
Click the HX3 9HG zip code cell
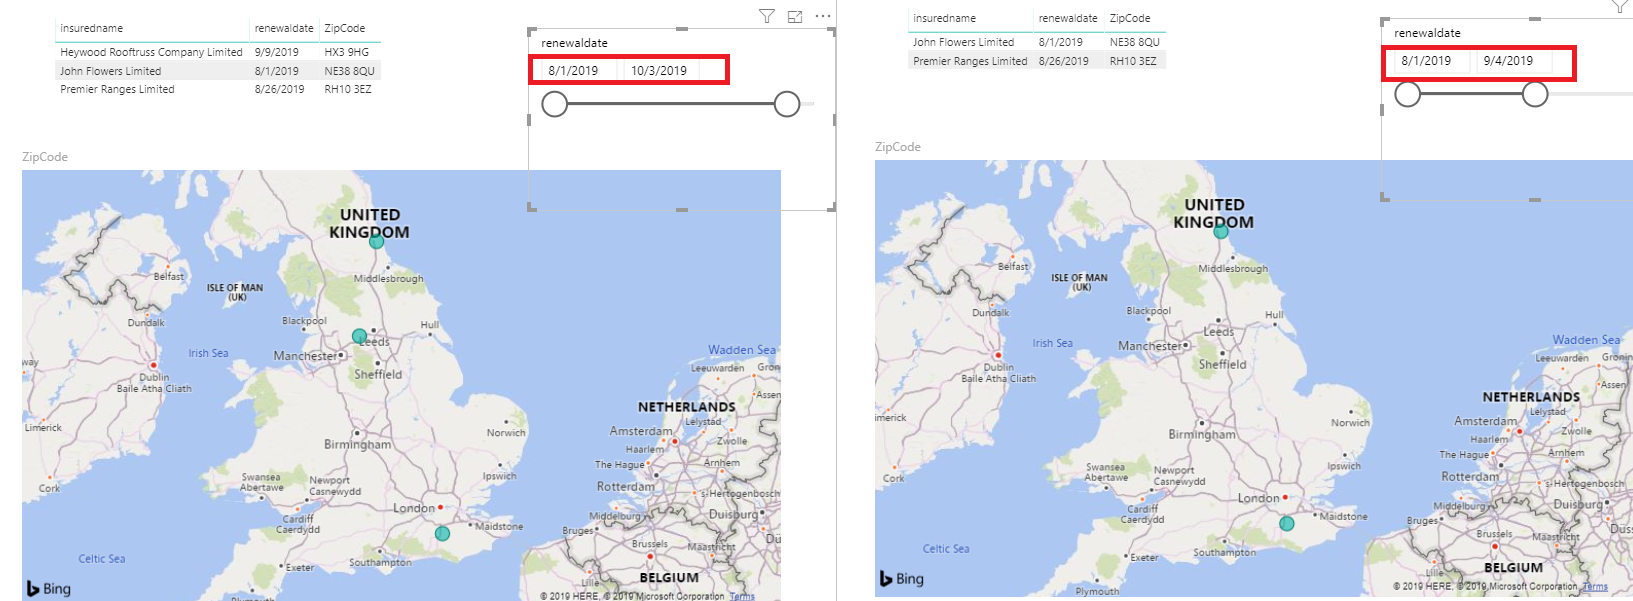(x=347, y=52)
